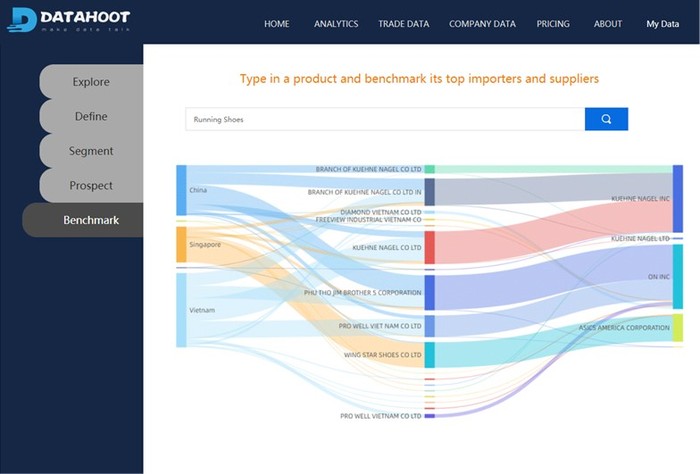Open TRADE DATA menu
This screenshot has height=474, width=700.
point(404,24)
